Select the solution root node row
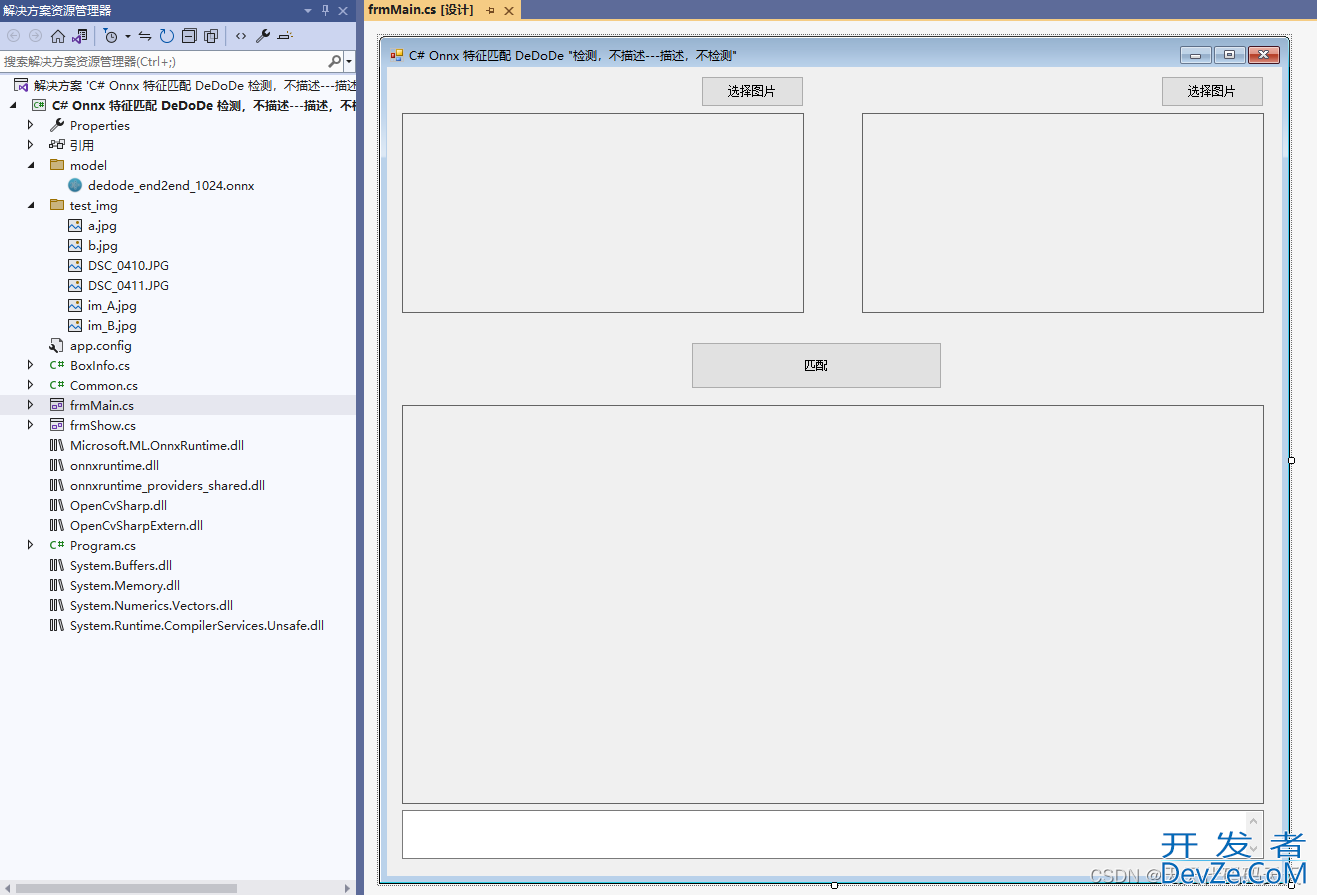The image size is (1317, 895). pyautogui.click(x=178, y=85)
